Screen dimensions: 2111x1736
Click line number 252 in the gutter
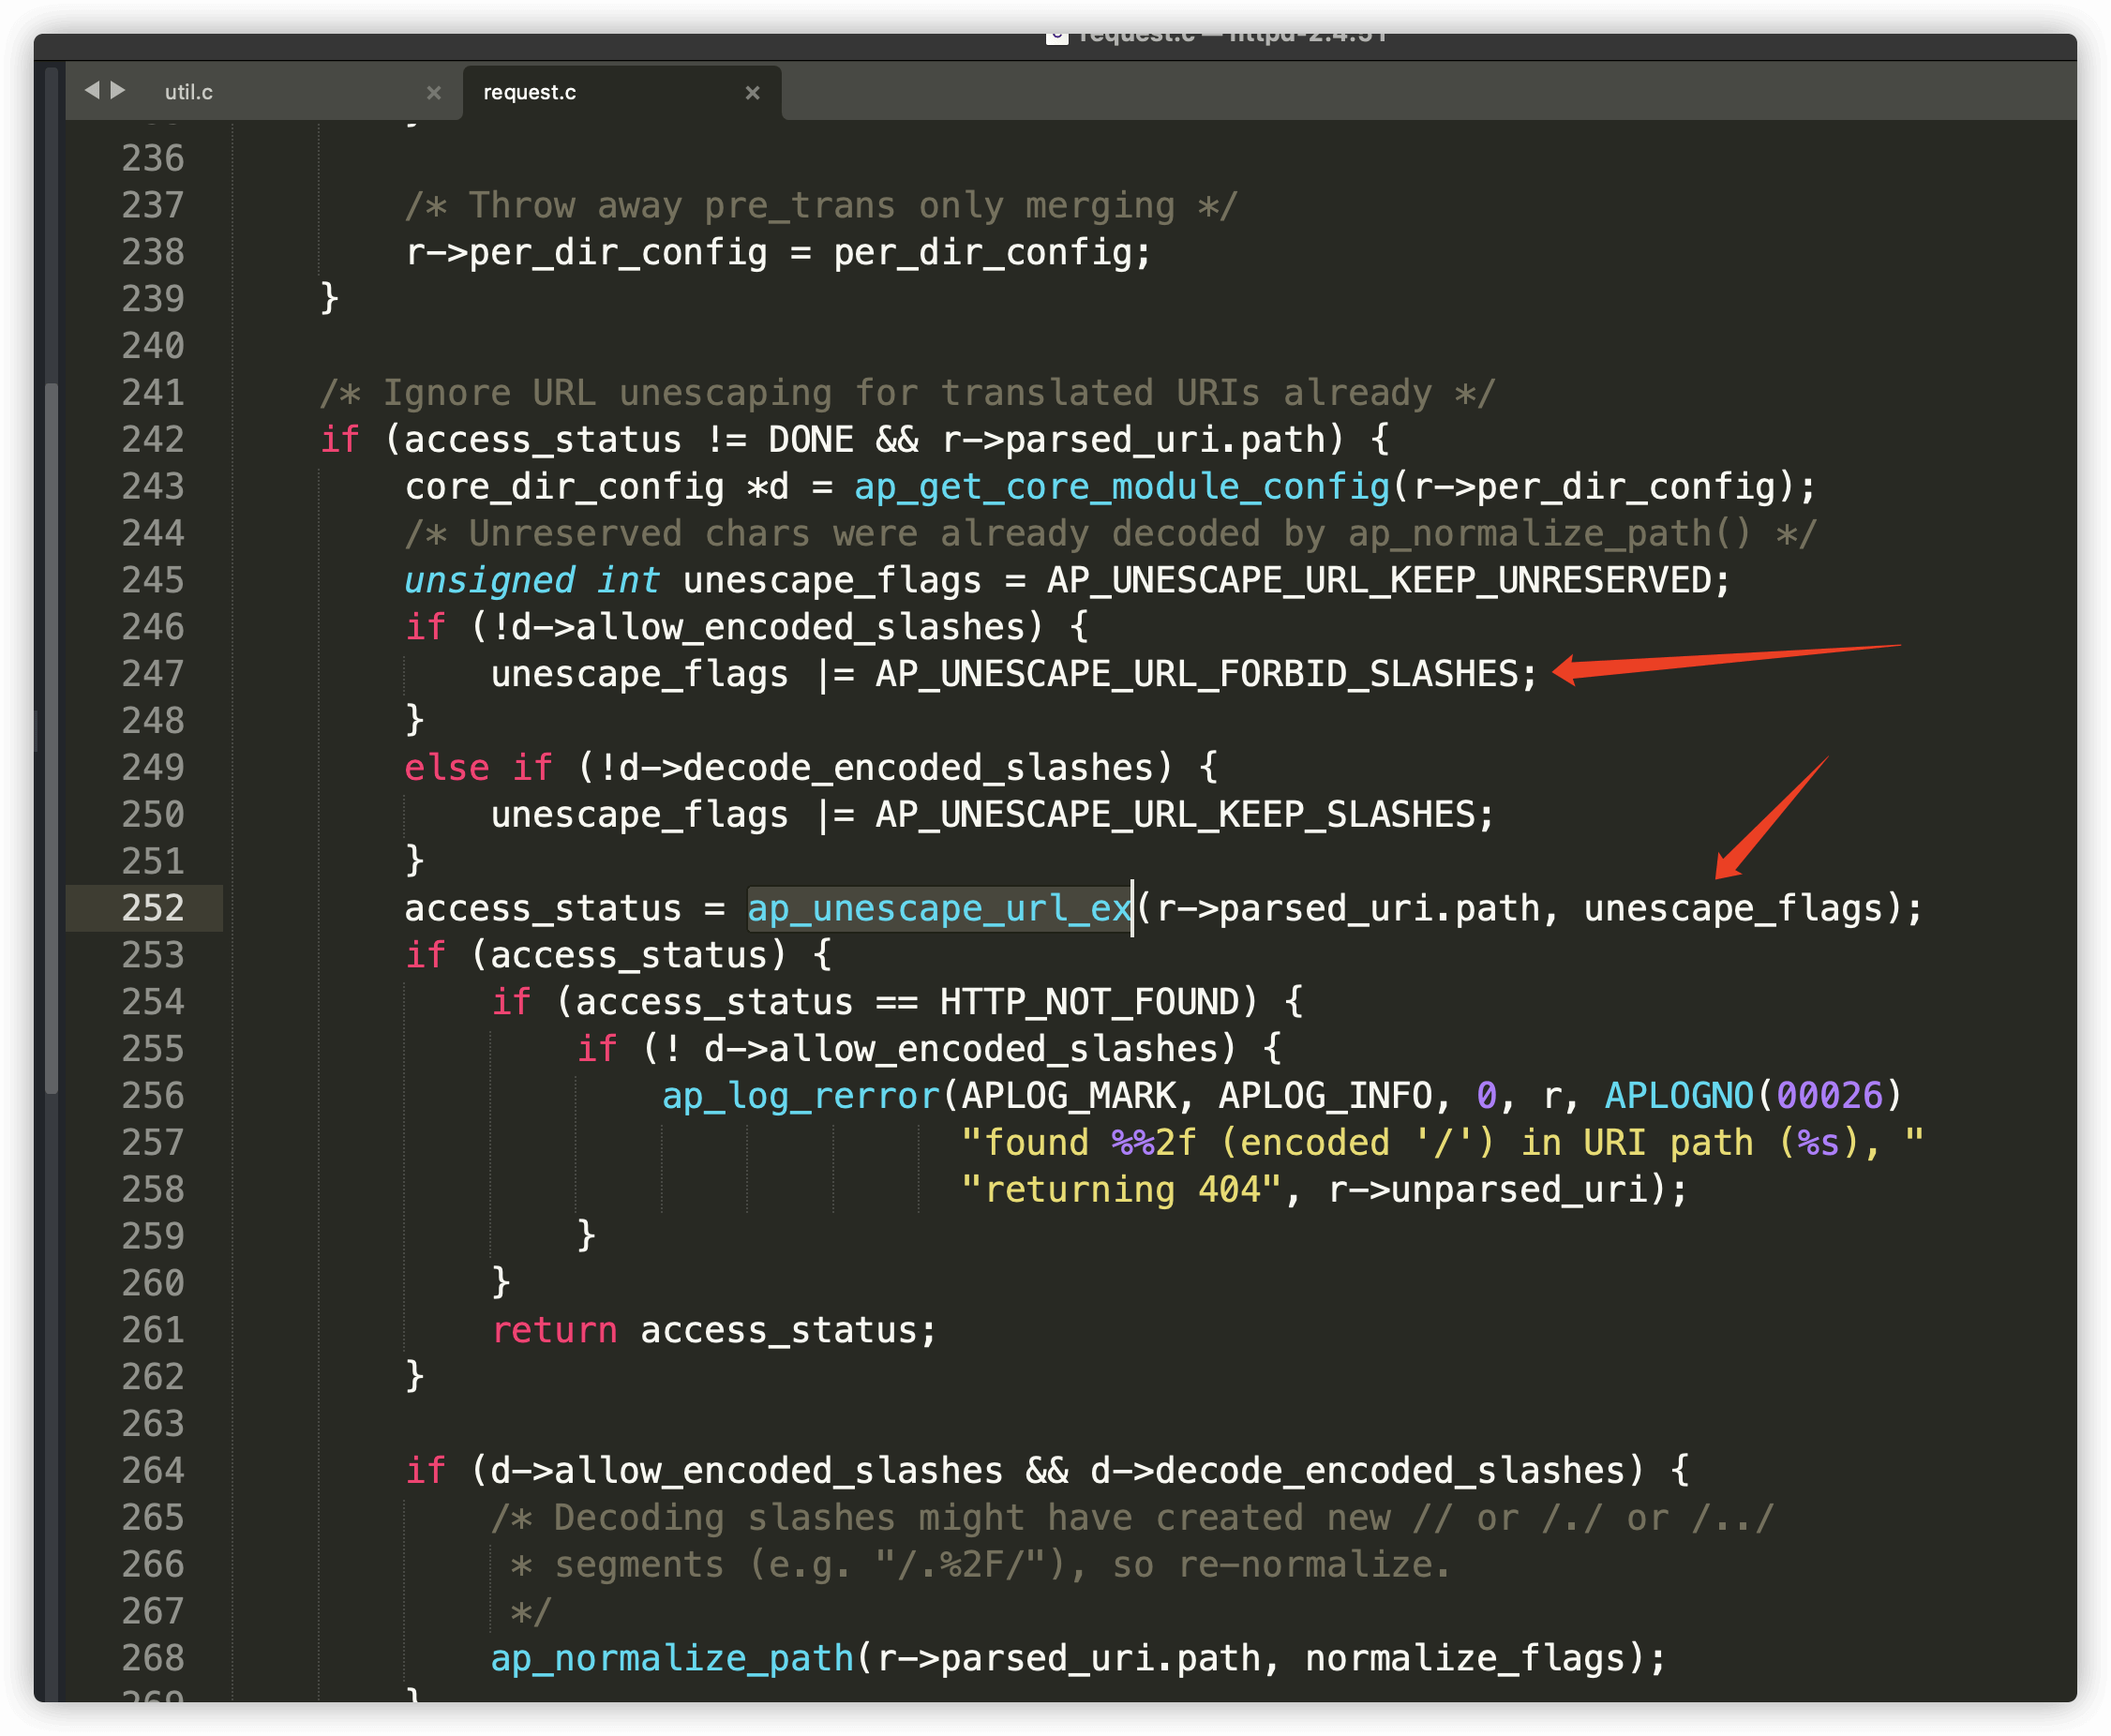pyautogui.click(x=153, y=908)
